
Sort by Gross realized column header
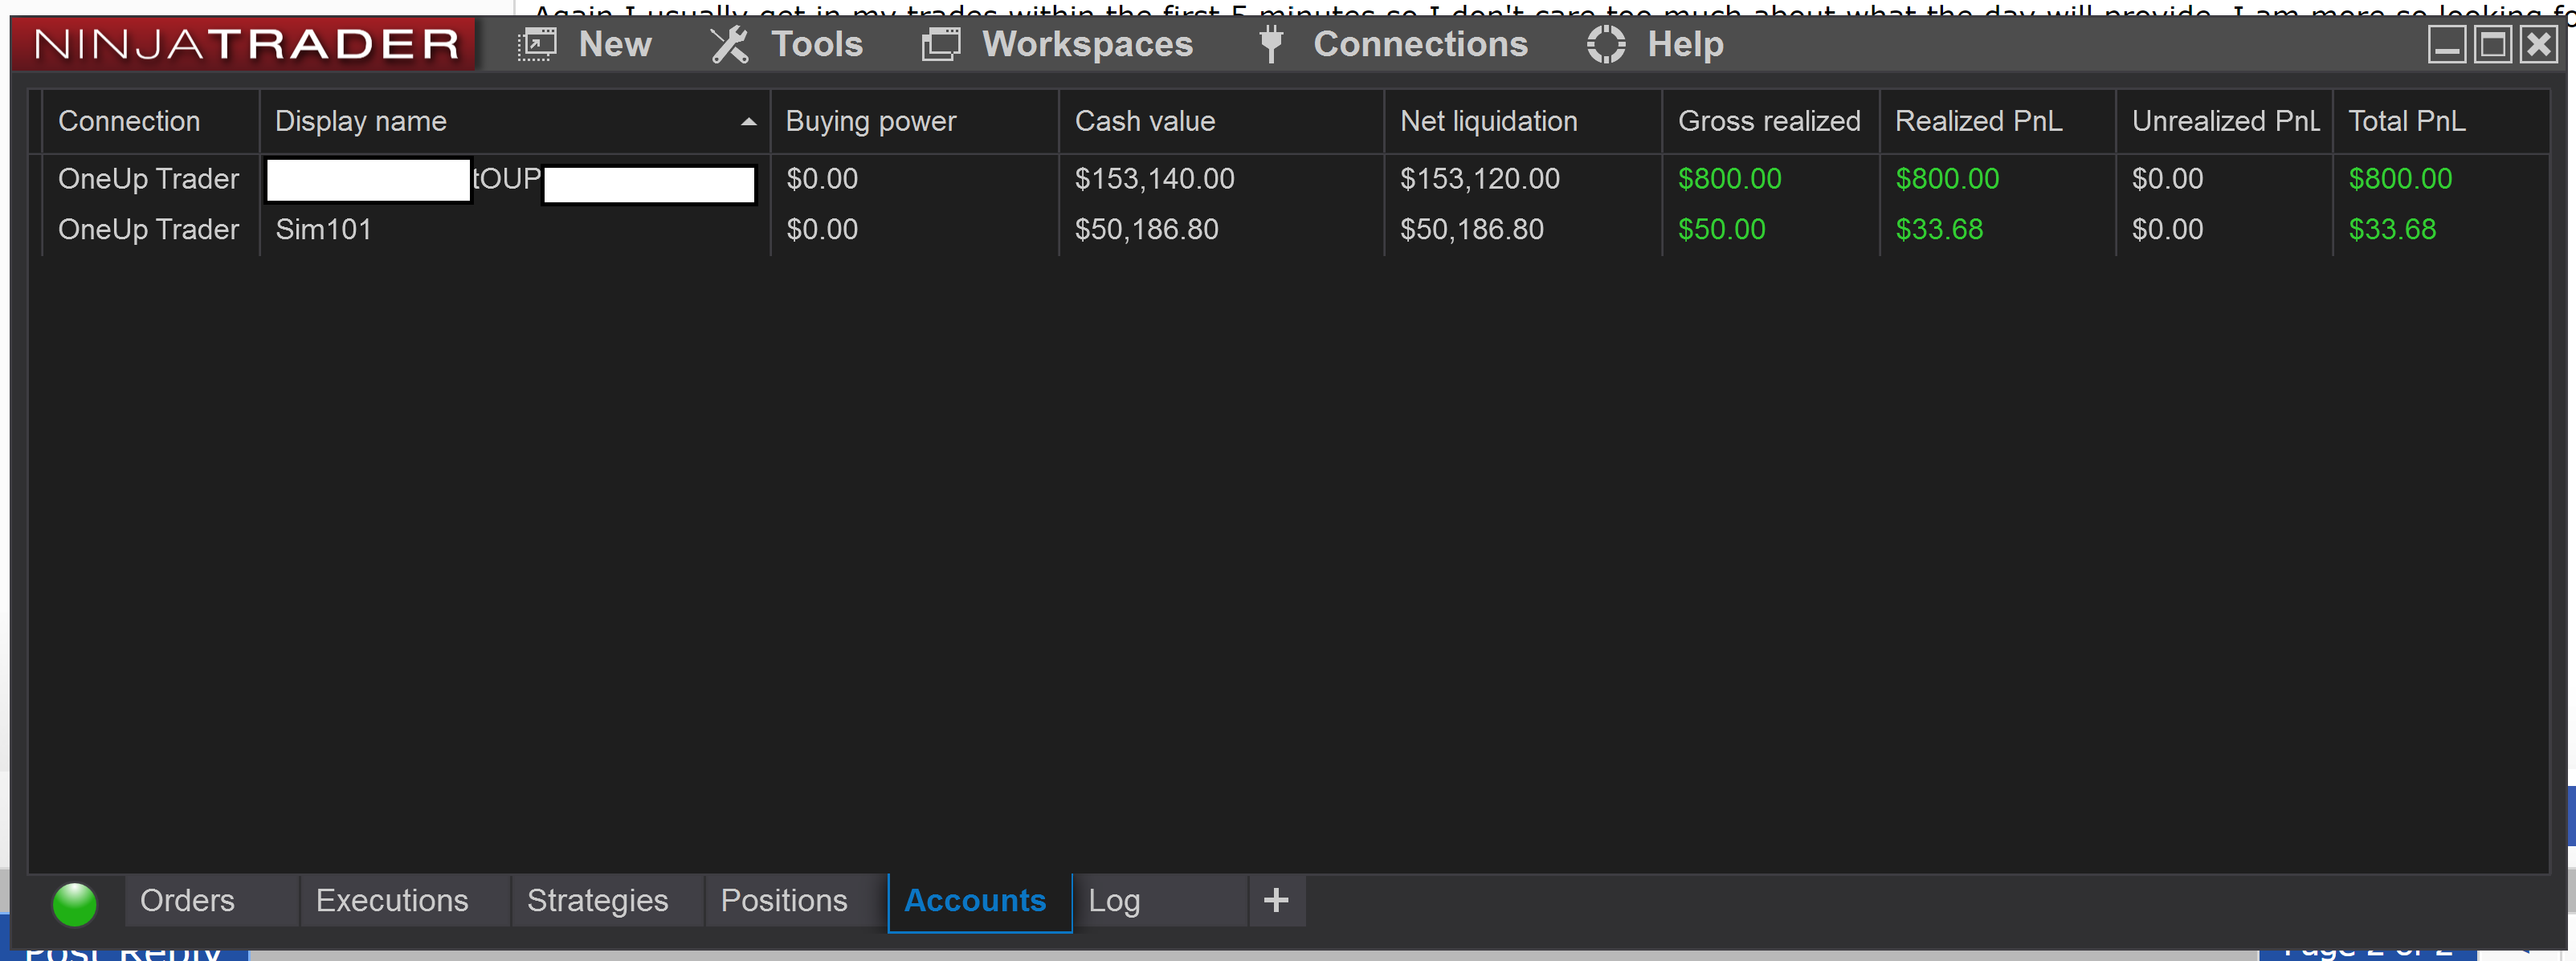1770,121
